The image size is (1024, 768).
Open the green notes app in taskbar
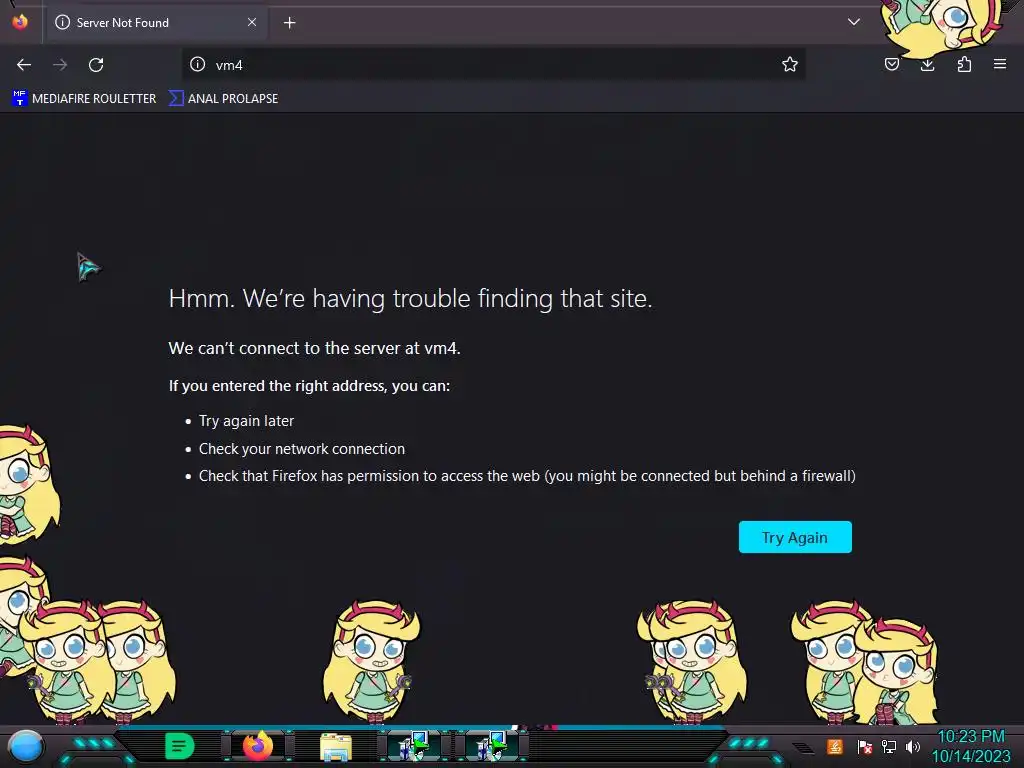[x=179, y=746]
